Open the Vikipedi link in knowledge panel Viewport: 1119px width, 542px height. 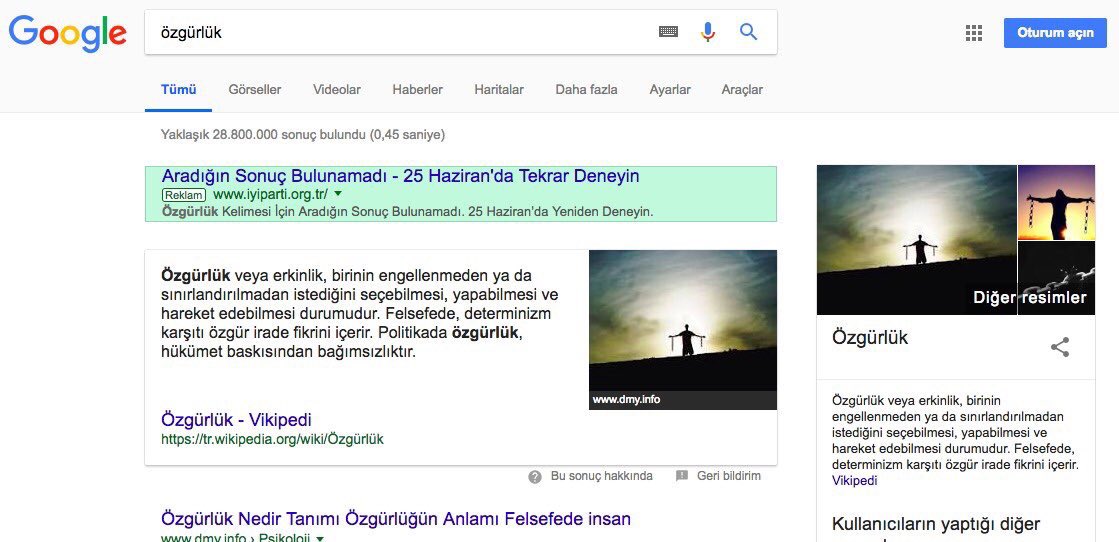click(854, 481)
